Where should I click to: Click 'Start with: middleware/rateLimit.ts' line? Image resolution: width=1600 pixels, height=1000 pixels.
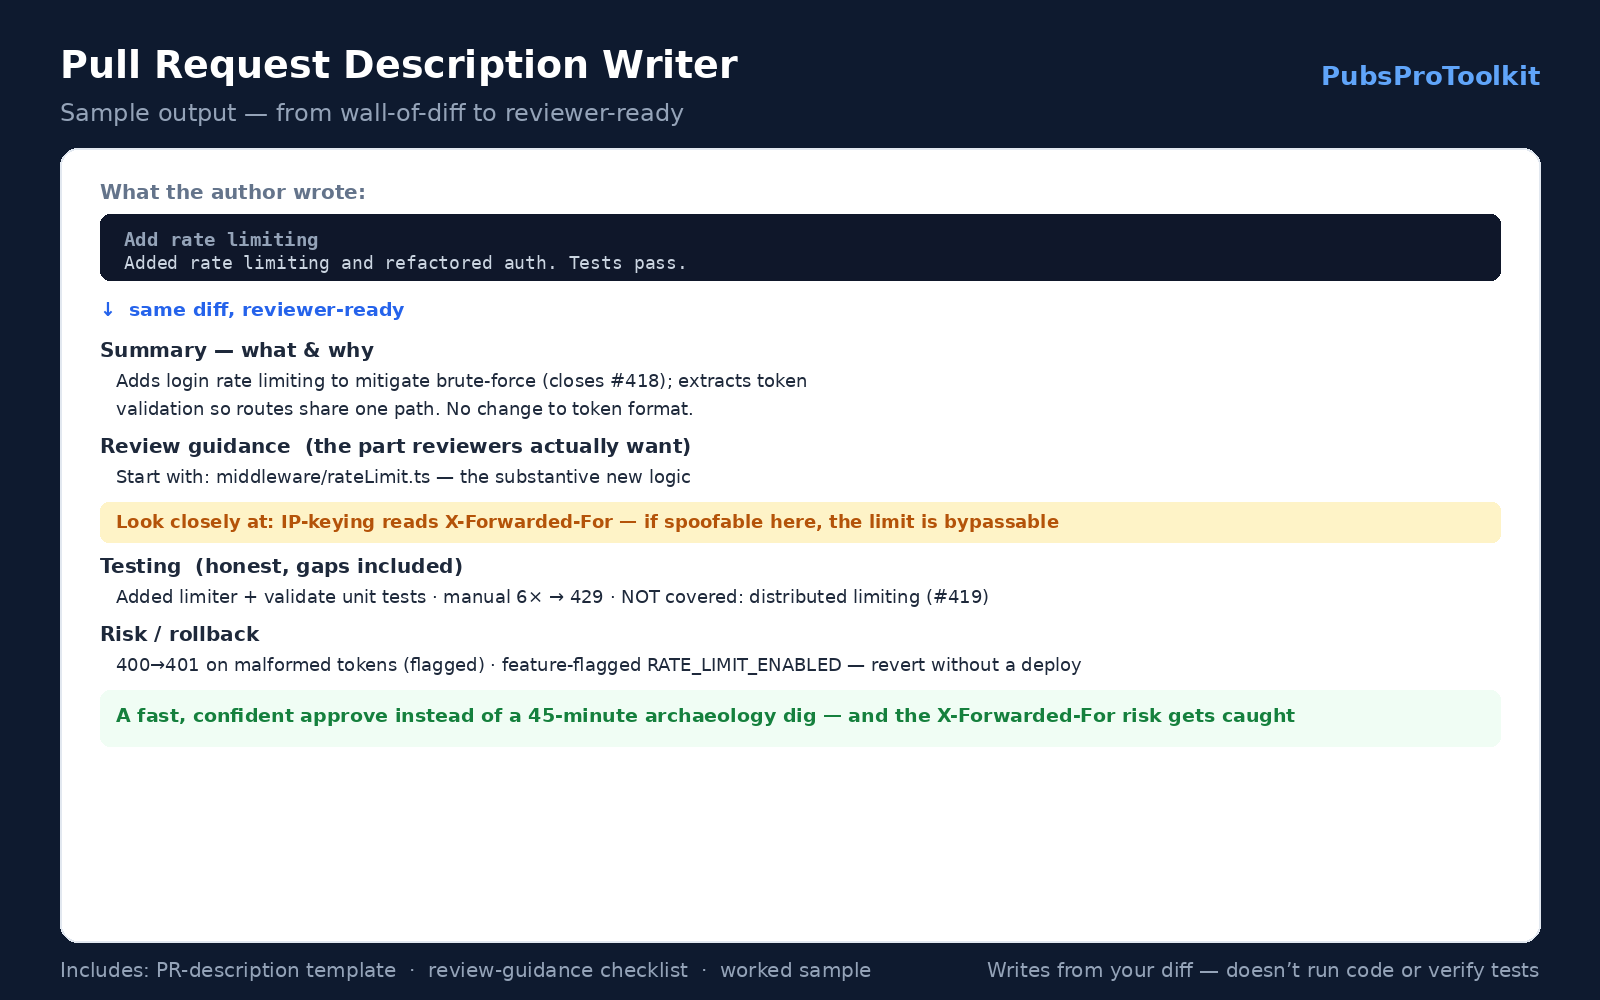[x=403, y=477]
